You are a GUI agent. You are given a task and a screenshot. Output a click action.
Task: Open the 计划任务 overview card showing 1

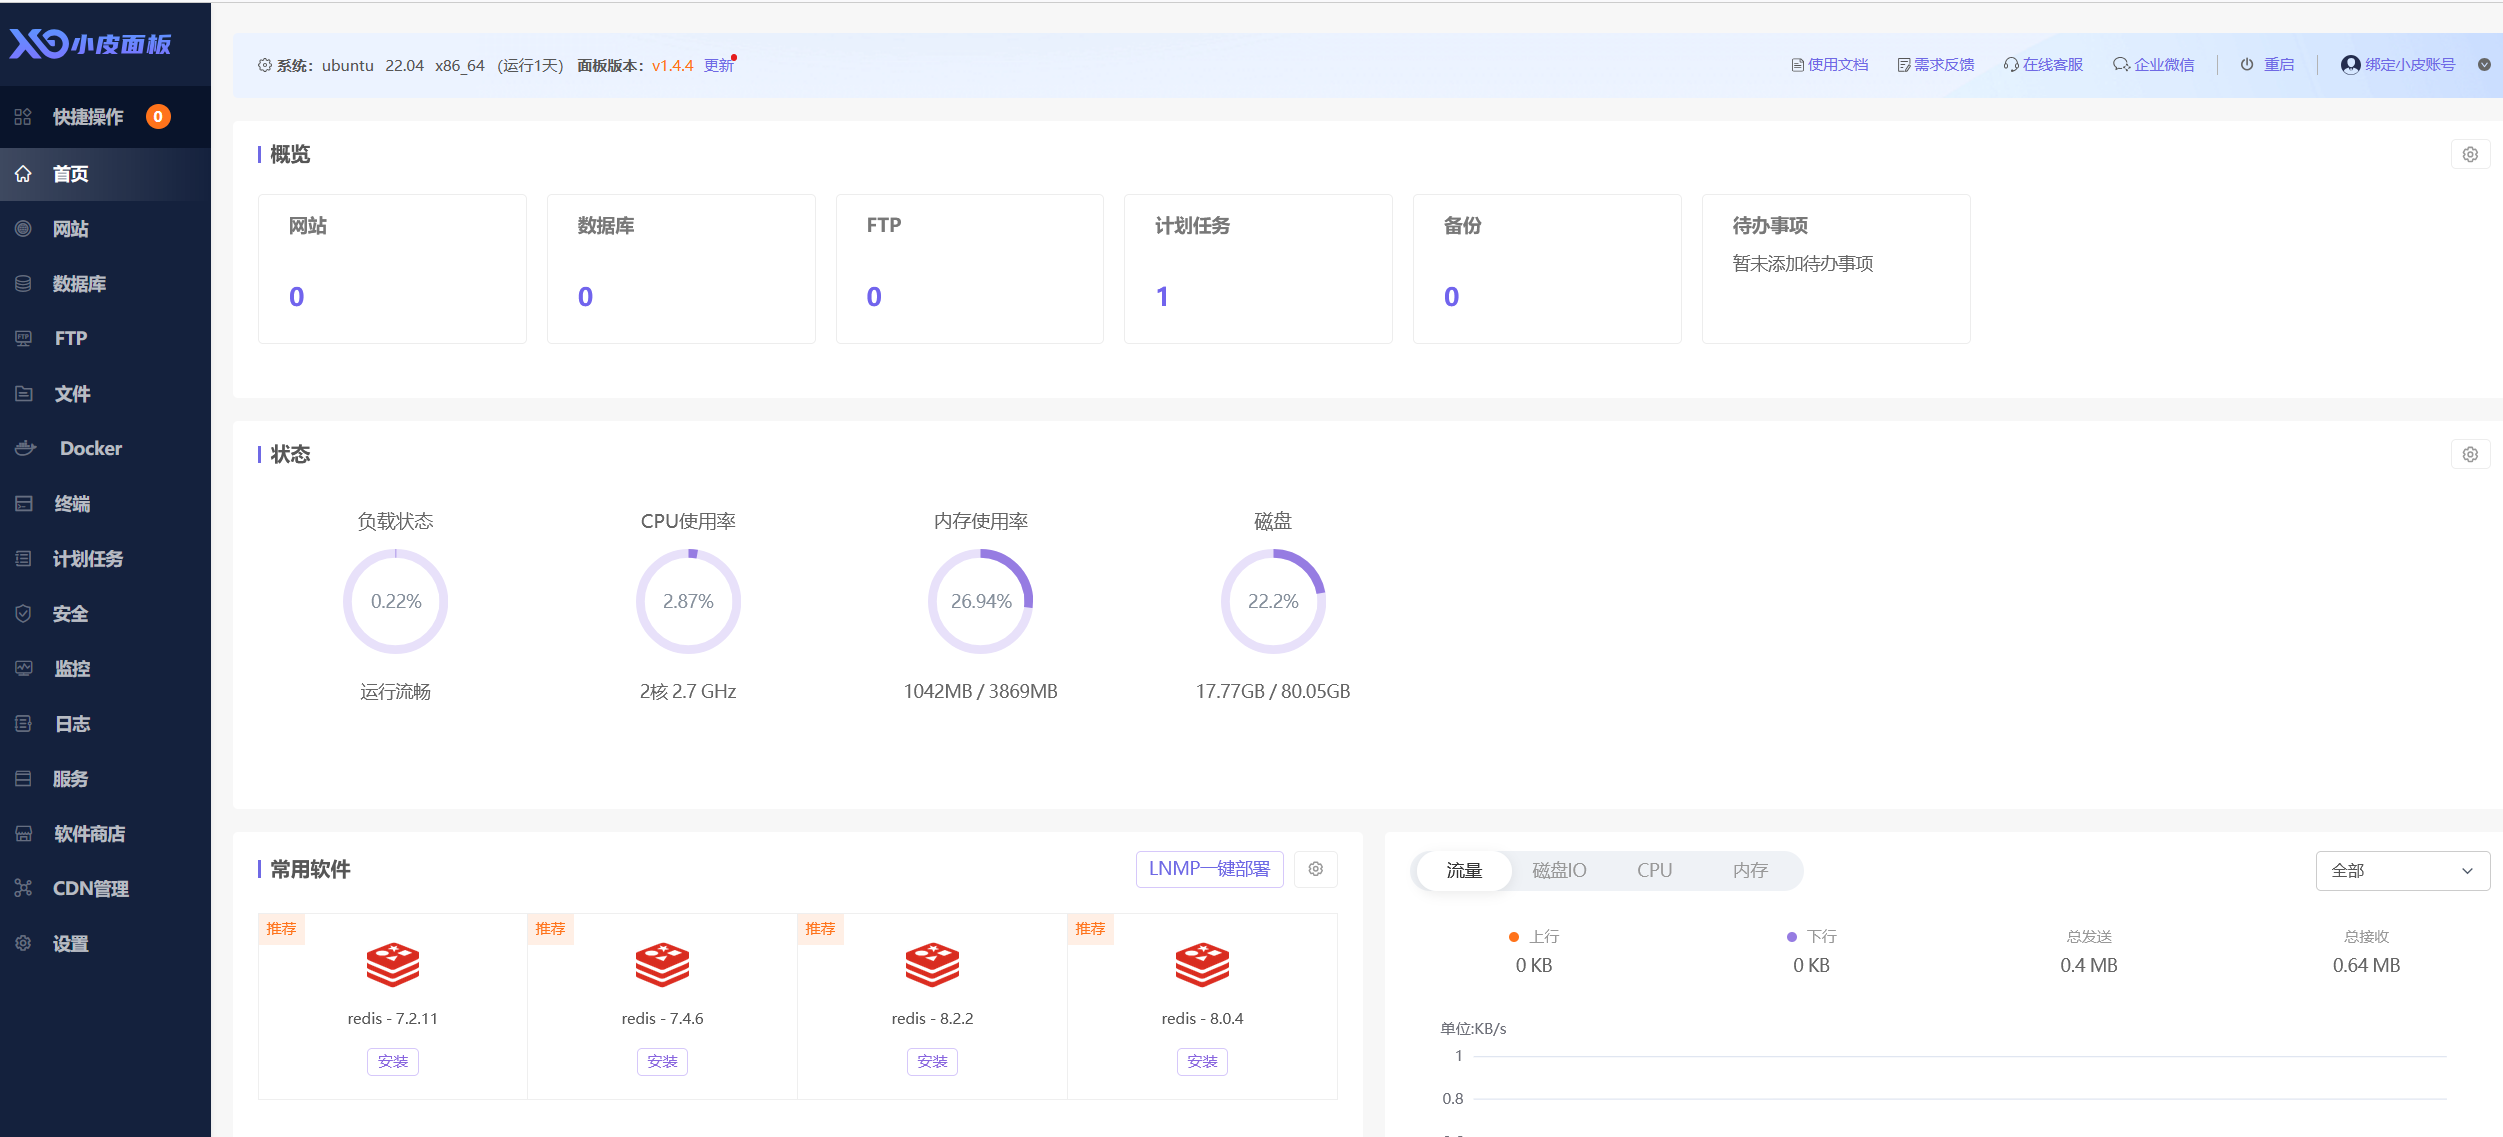[x=1258, y=269]
